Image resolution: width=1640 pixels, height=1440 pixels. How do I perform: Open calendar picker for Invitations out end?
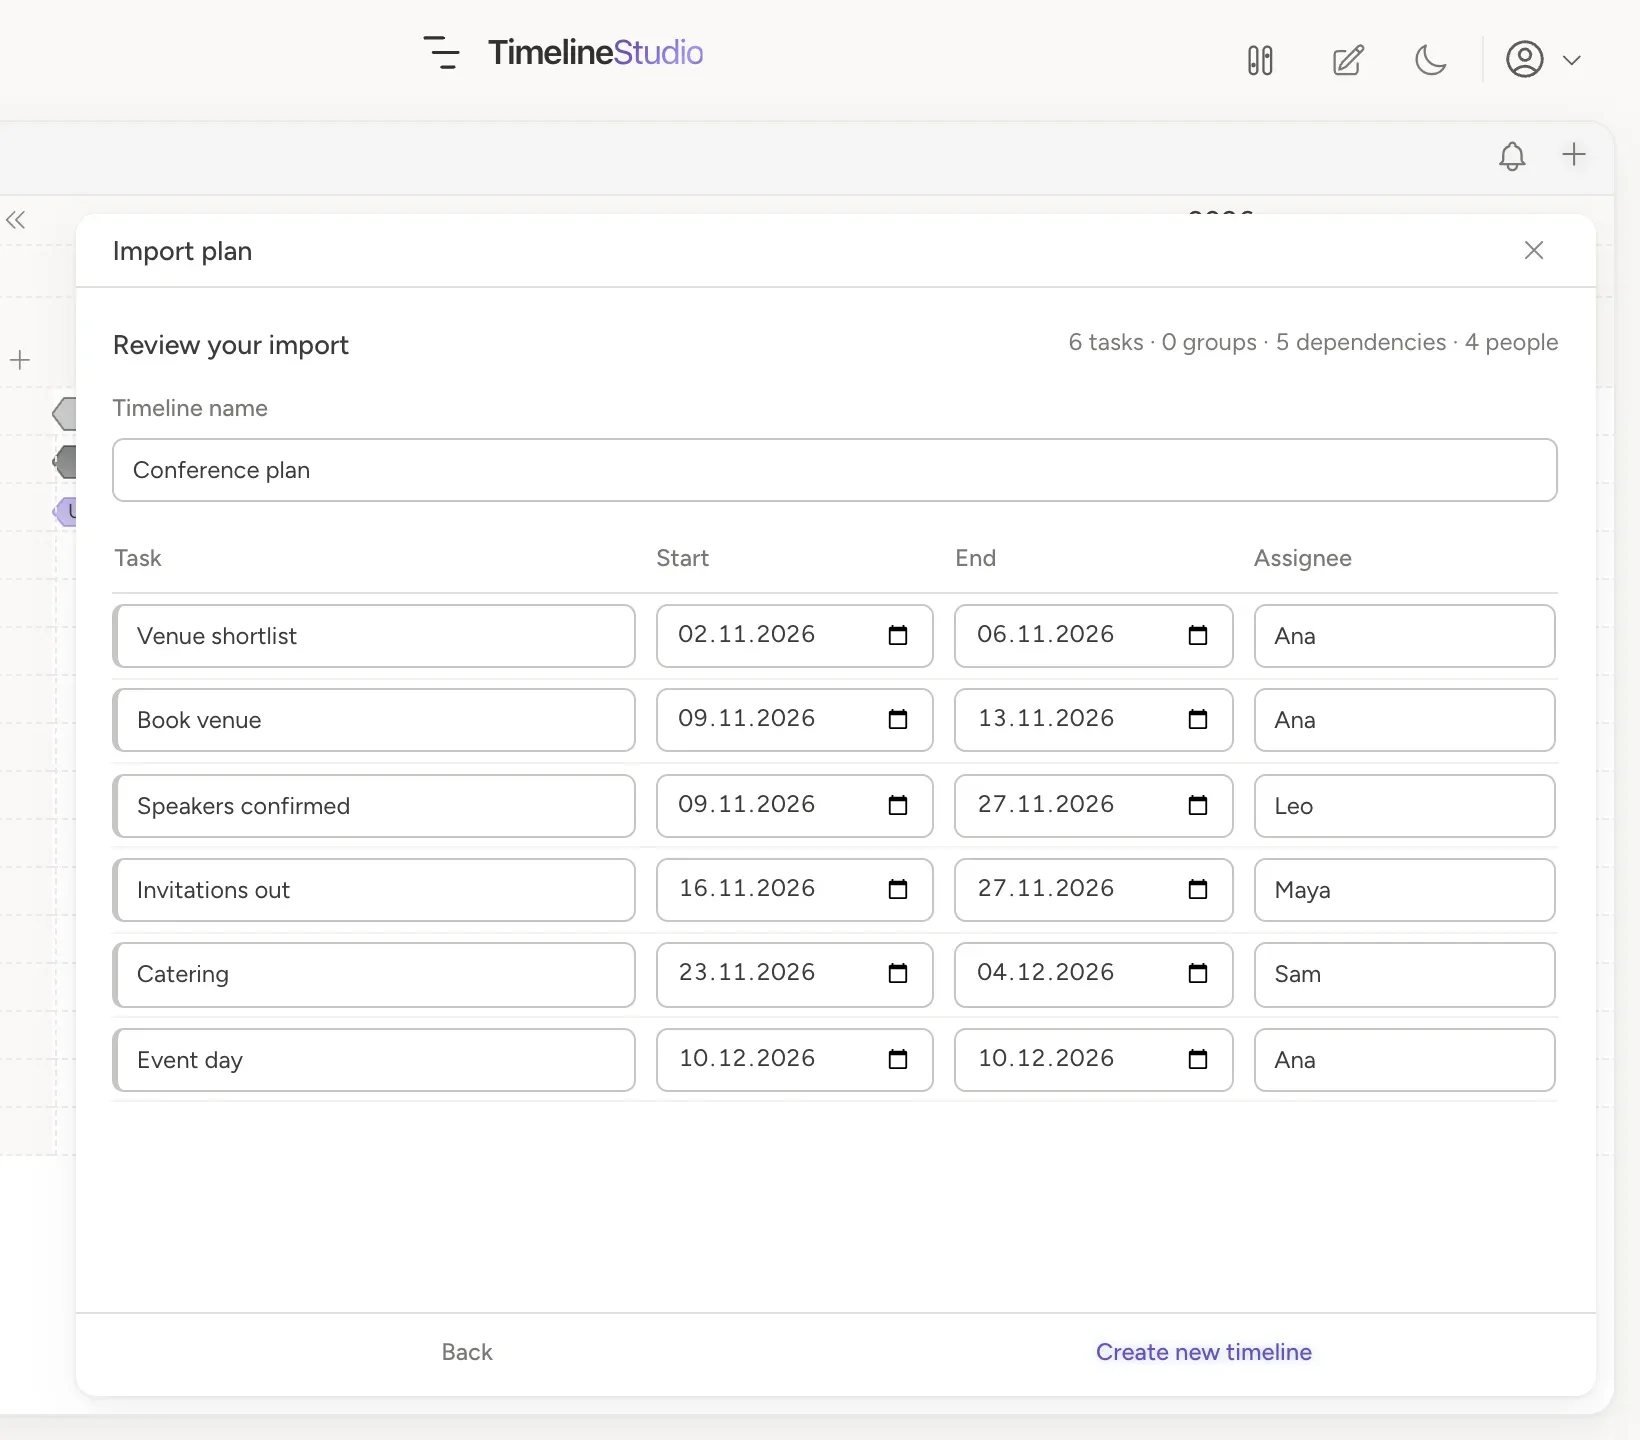point(1198,889)
